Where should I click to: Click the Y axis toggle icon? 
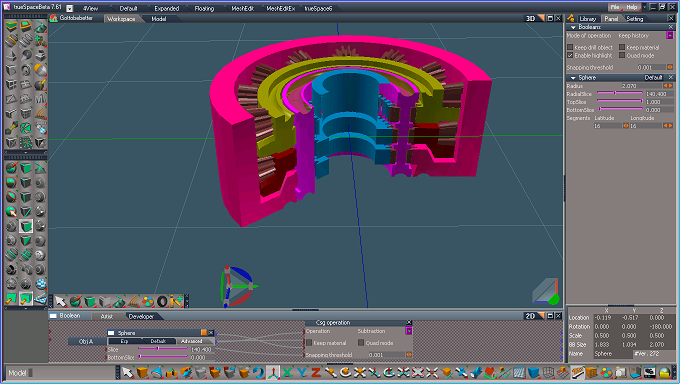301,373
